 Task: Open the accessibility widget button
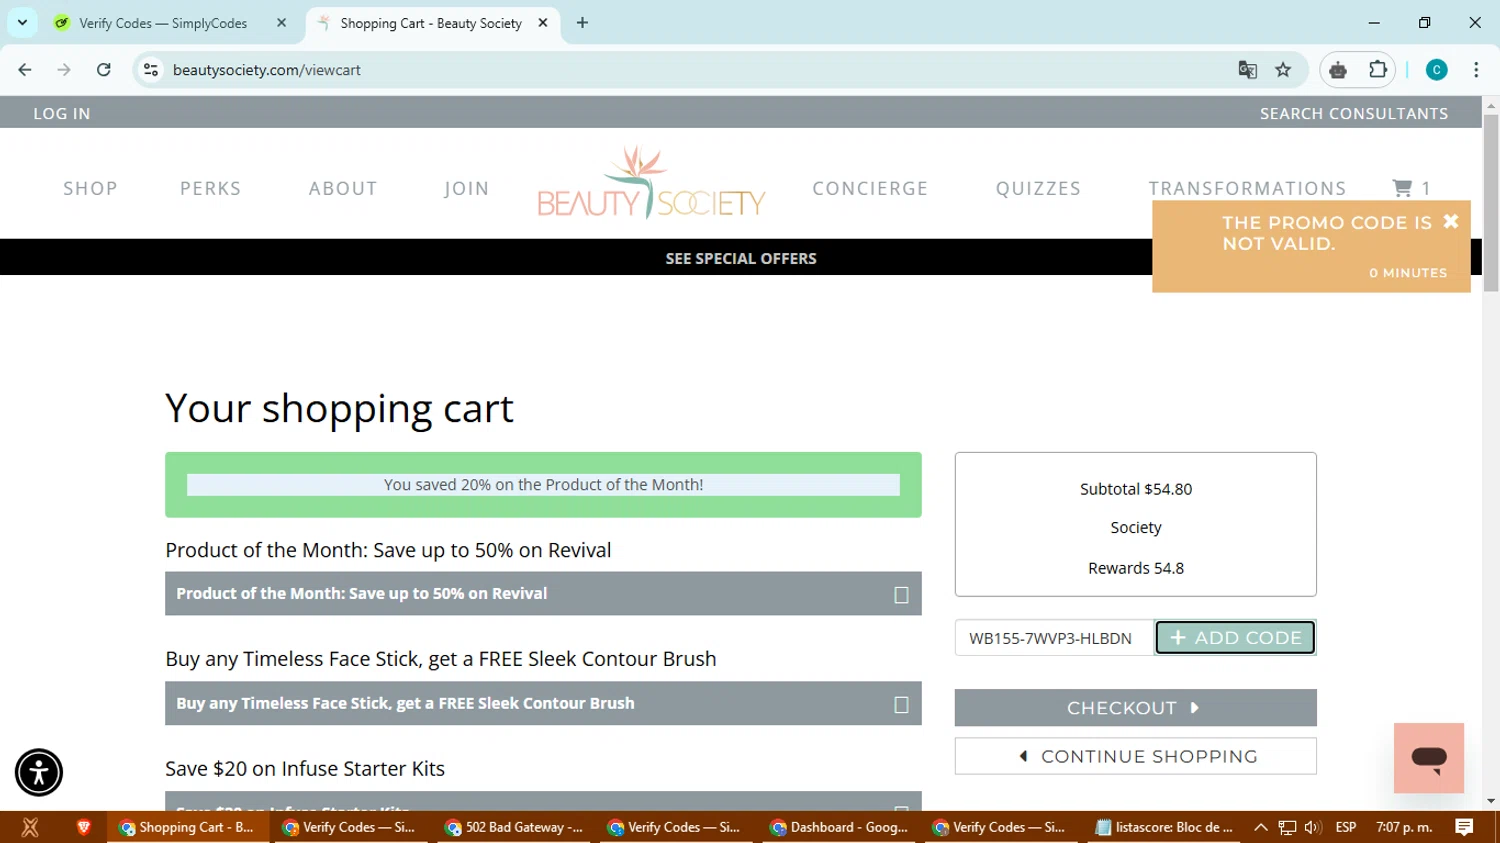tap(39, 772)
